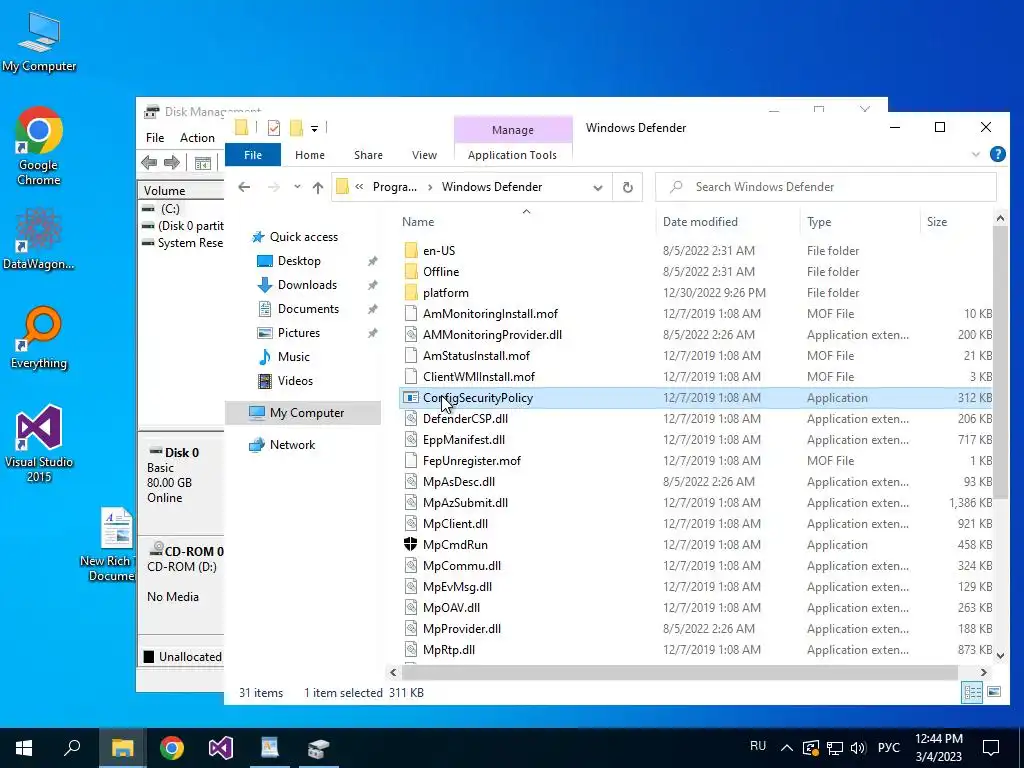Select Network in navigation pane
This screenshot has height=768, width=1024.
pyautogui.click(x=292, y=445)
